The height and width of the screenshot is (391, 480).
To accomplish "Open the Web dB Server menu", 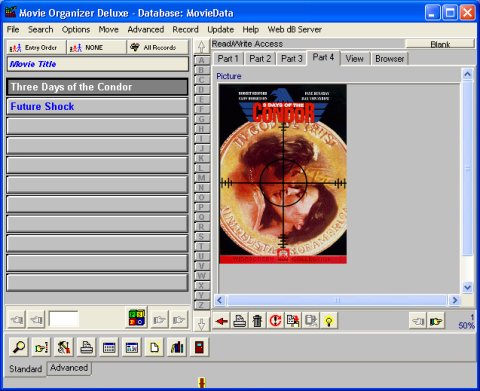I will pyautogui.click(x=295, y=29).
